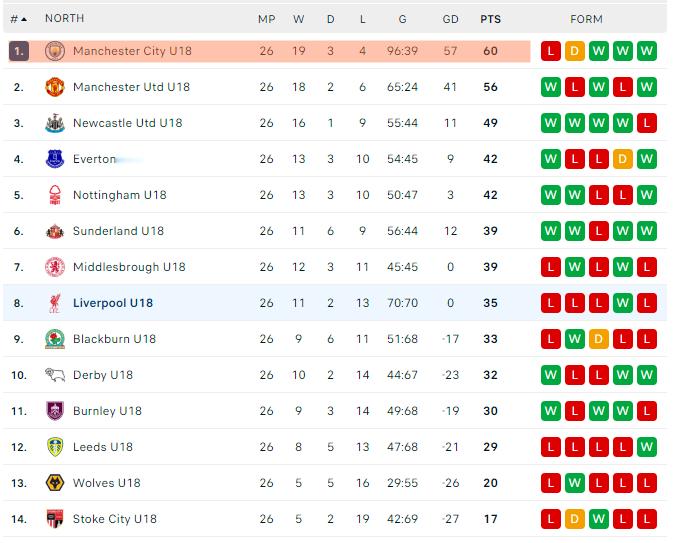Click Leeds U18's green W form badge
The width and height of the screenshot is (676, 543).
(647, 447)
